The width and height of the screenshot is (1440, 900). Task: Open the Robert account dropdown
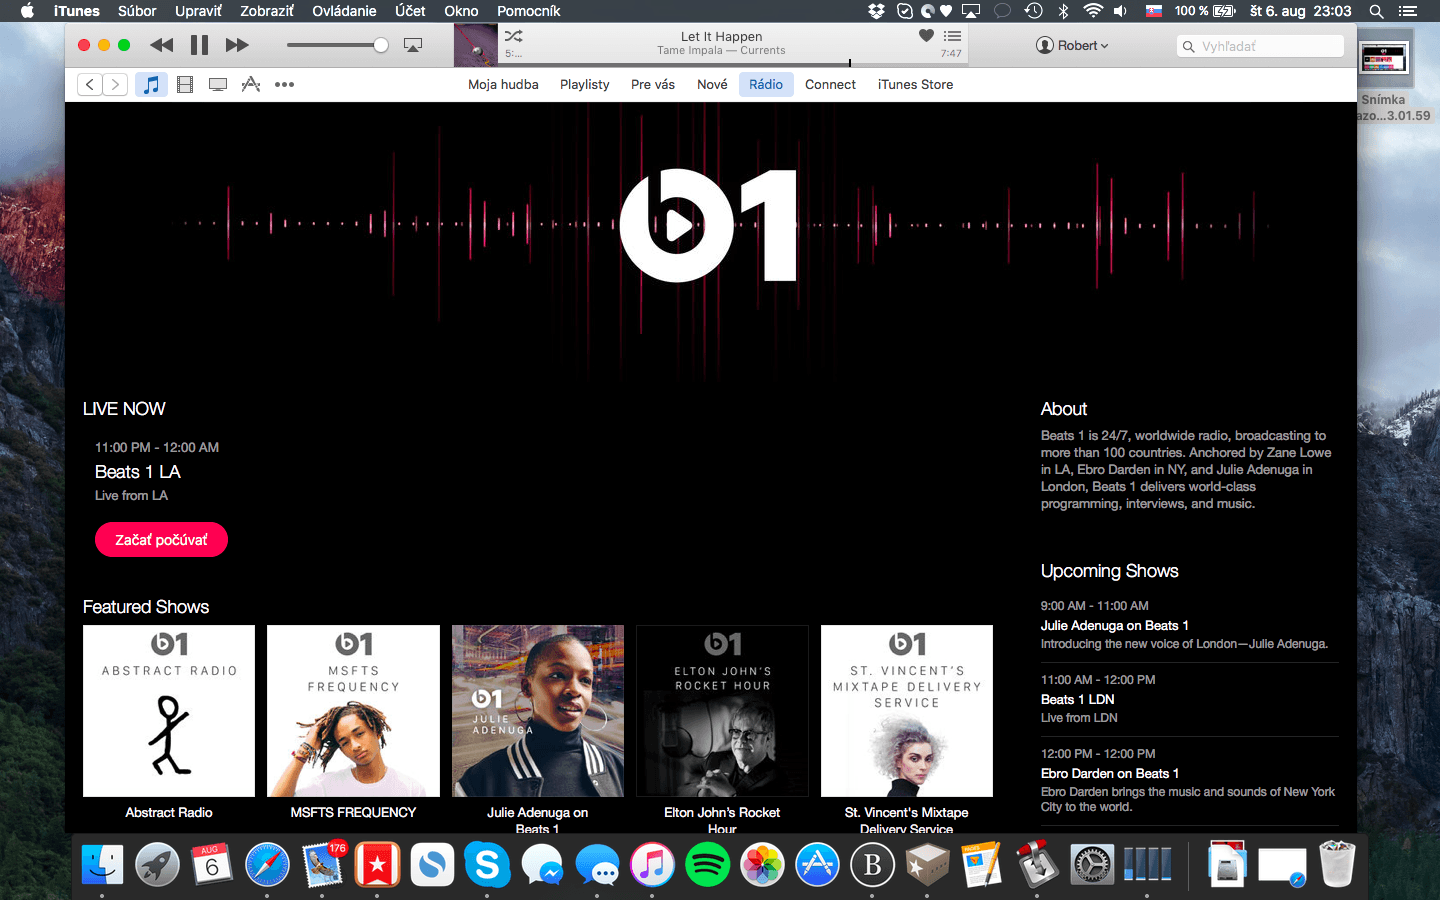pos(1072,46)
